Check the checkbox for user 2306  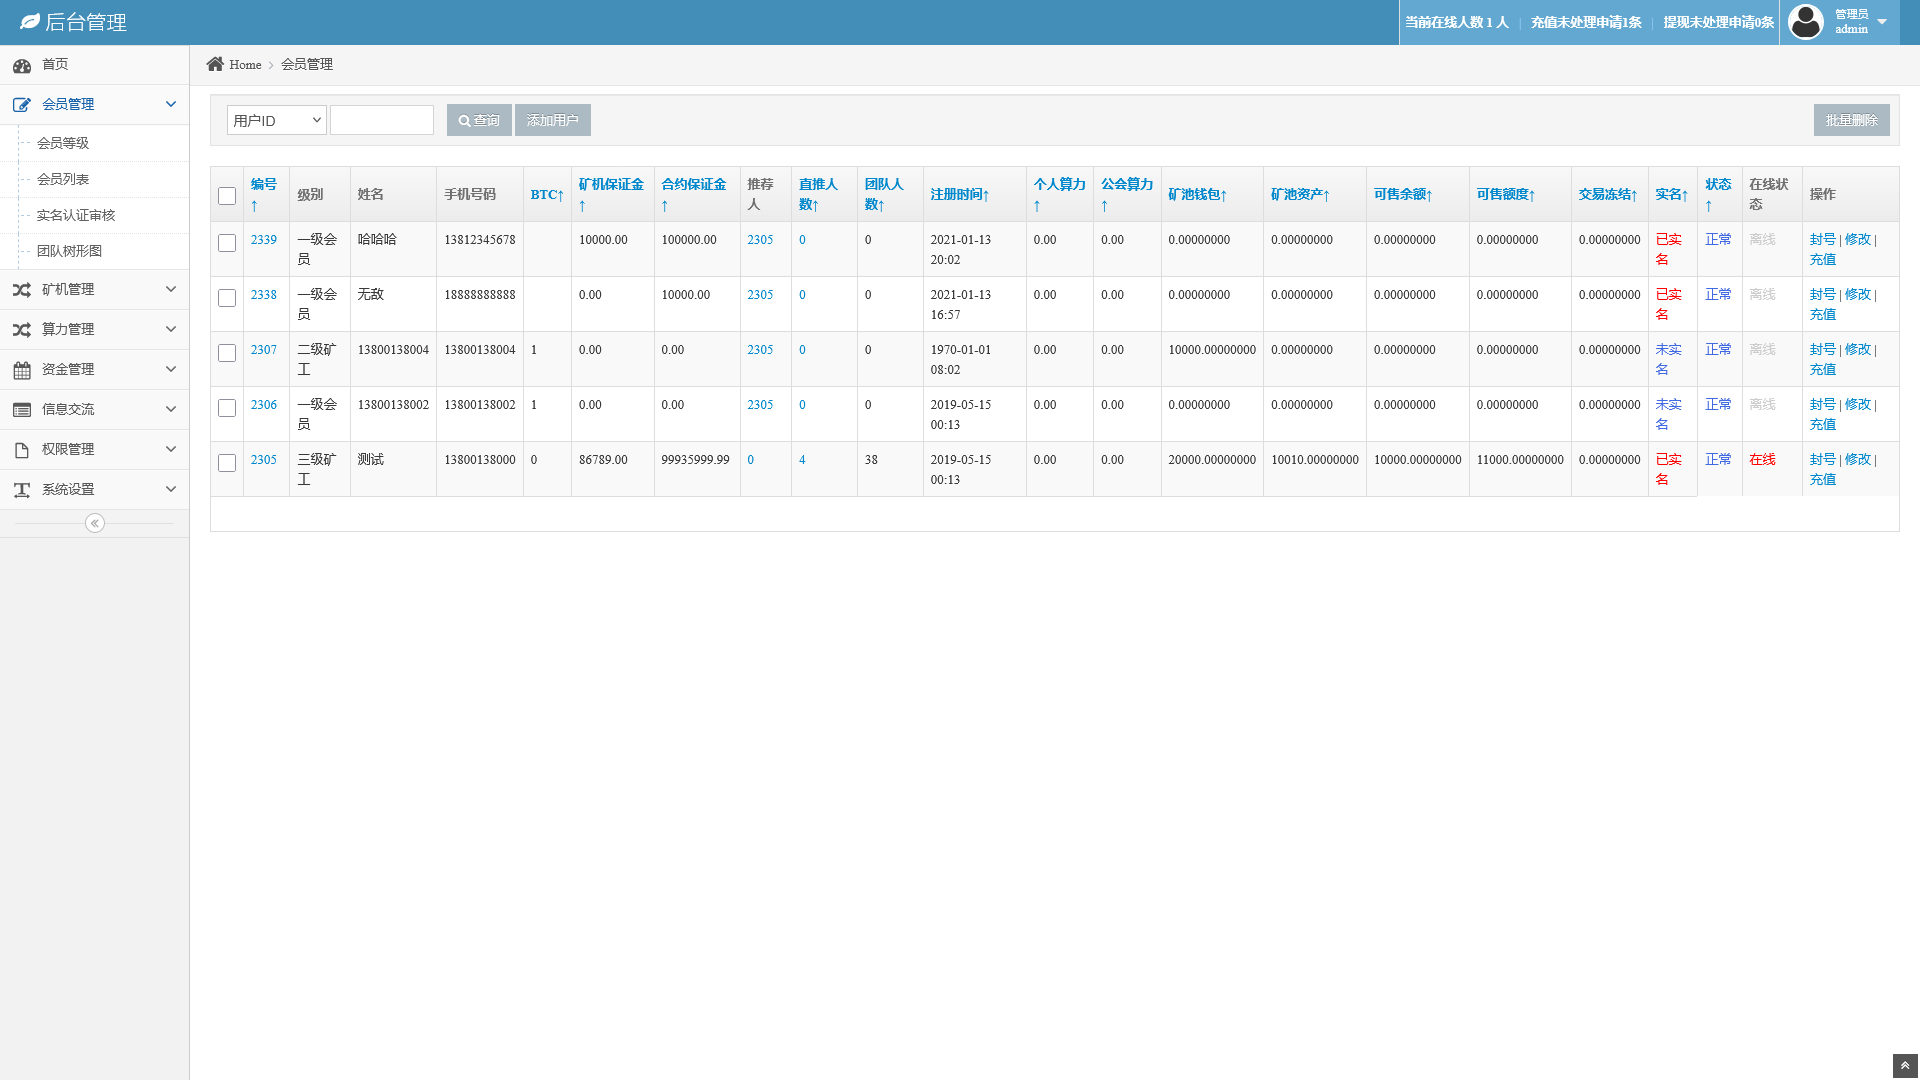pyautogui.click(x=227, y=408)
